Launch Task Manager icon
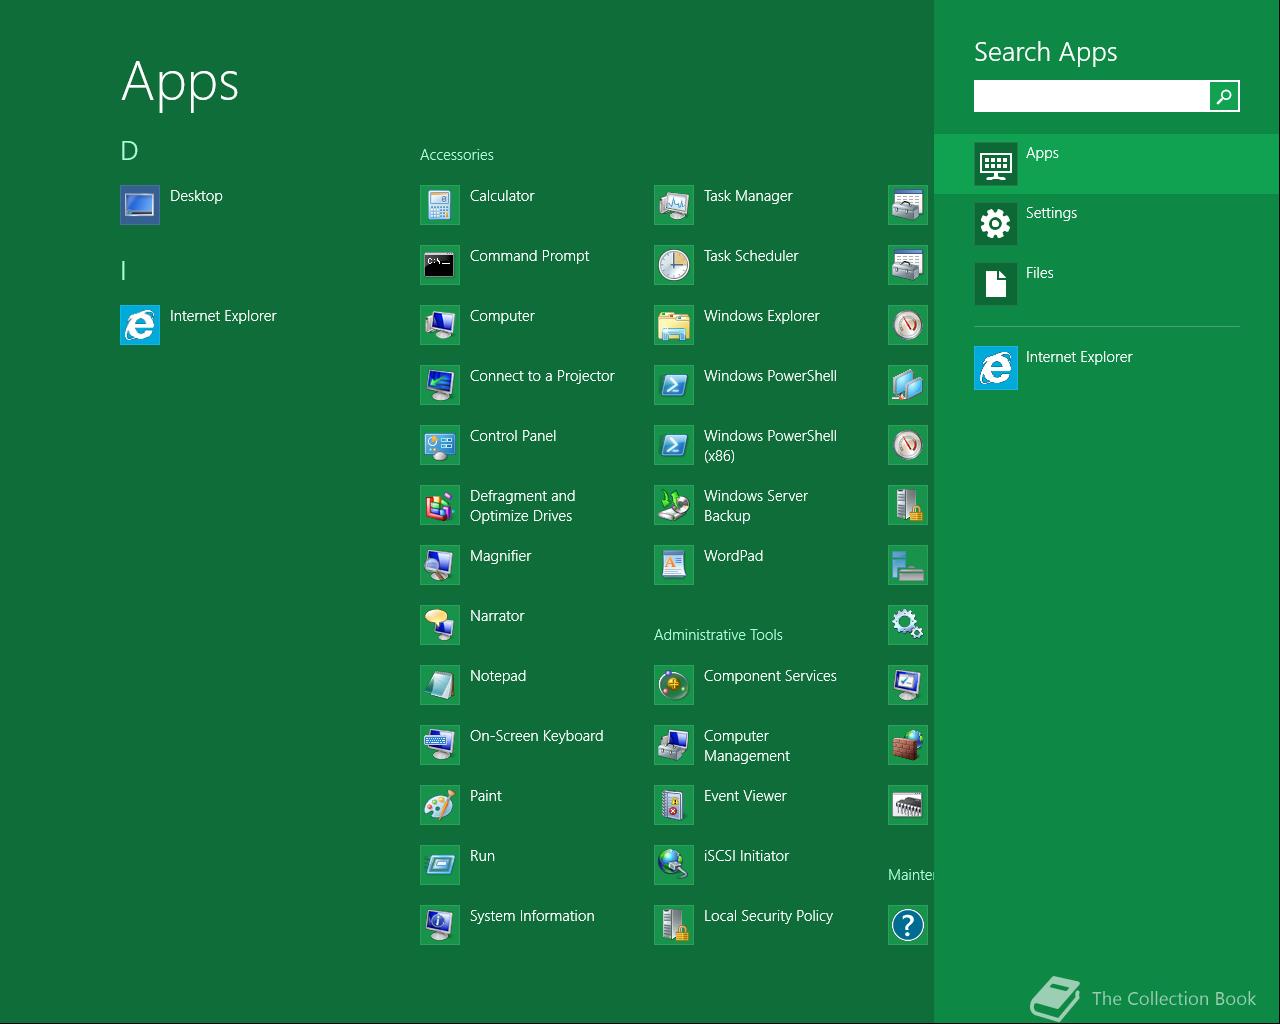The height and width of the screenshot is (1024, 1280). [x=674, y=205]
